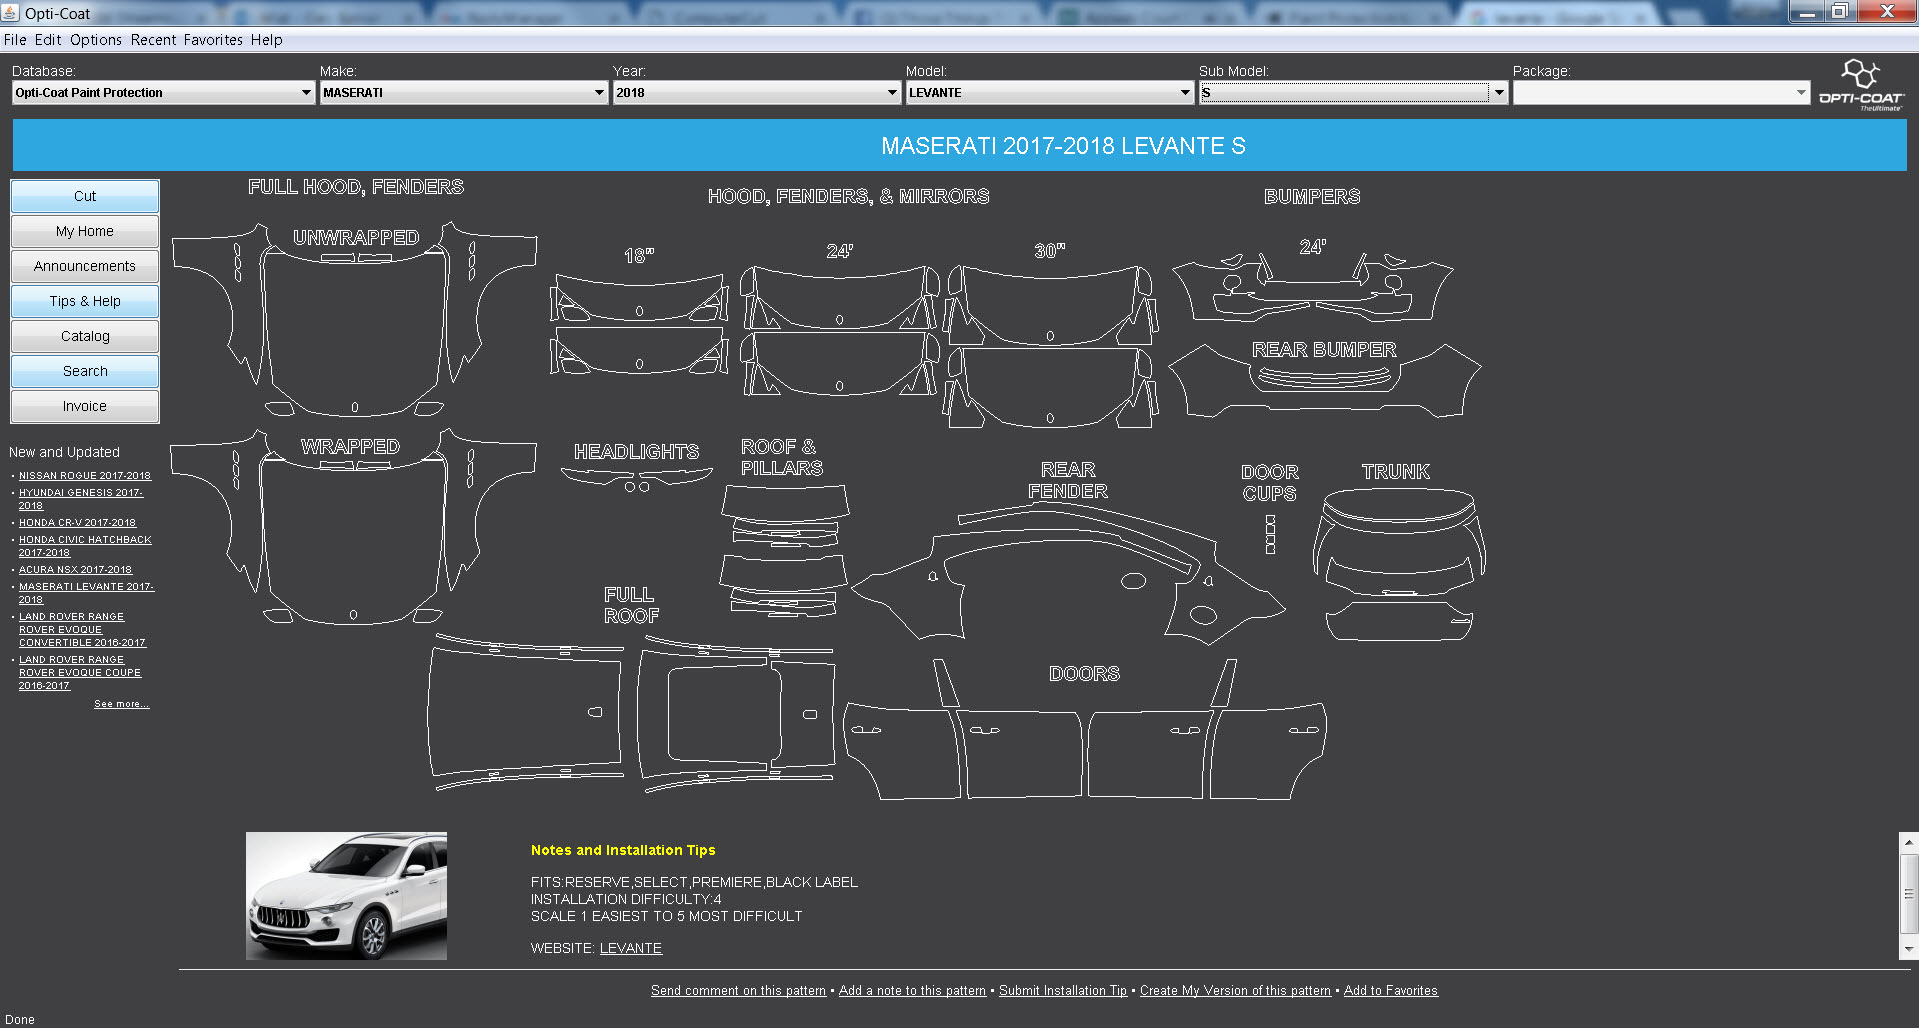
Task: Click Create My Version of this pattern
Action: coord(1235,991)
